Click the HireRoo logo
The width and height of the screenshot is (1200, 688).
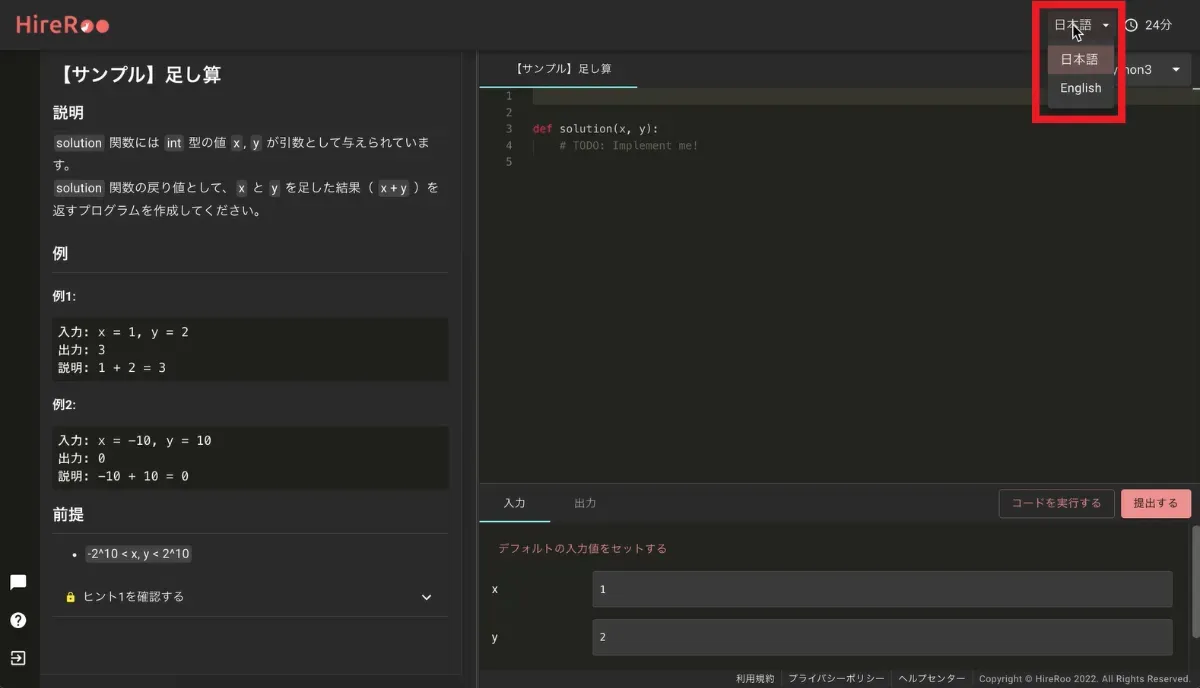[x=63, y=25]
